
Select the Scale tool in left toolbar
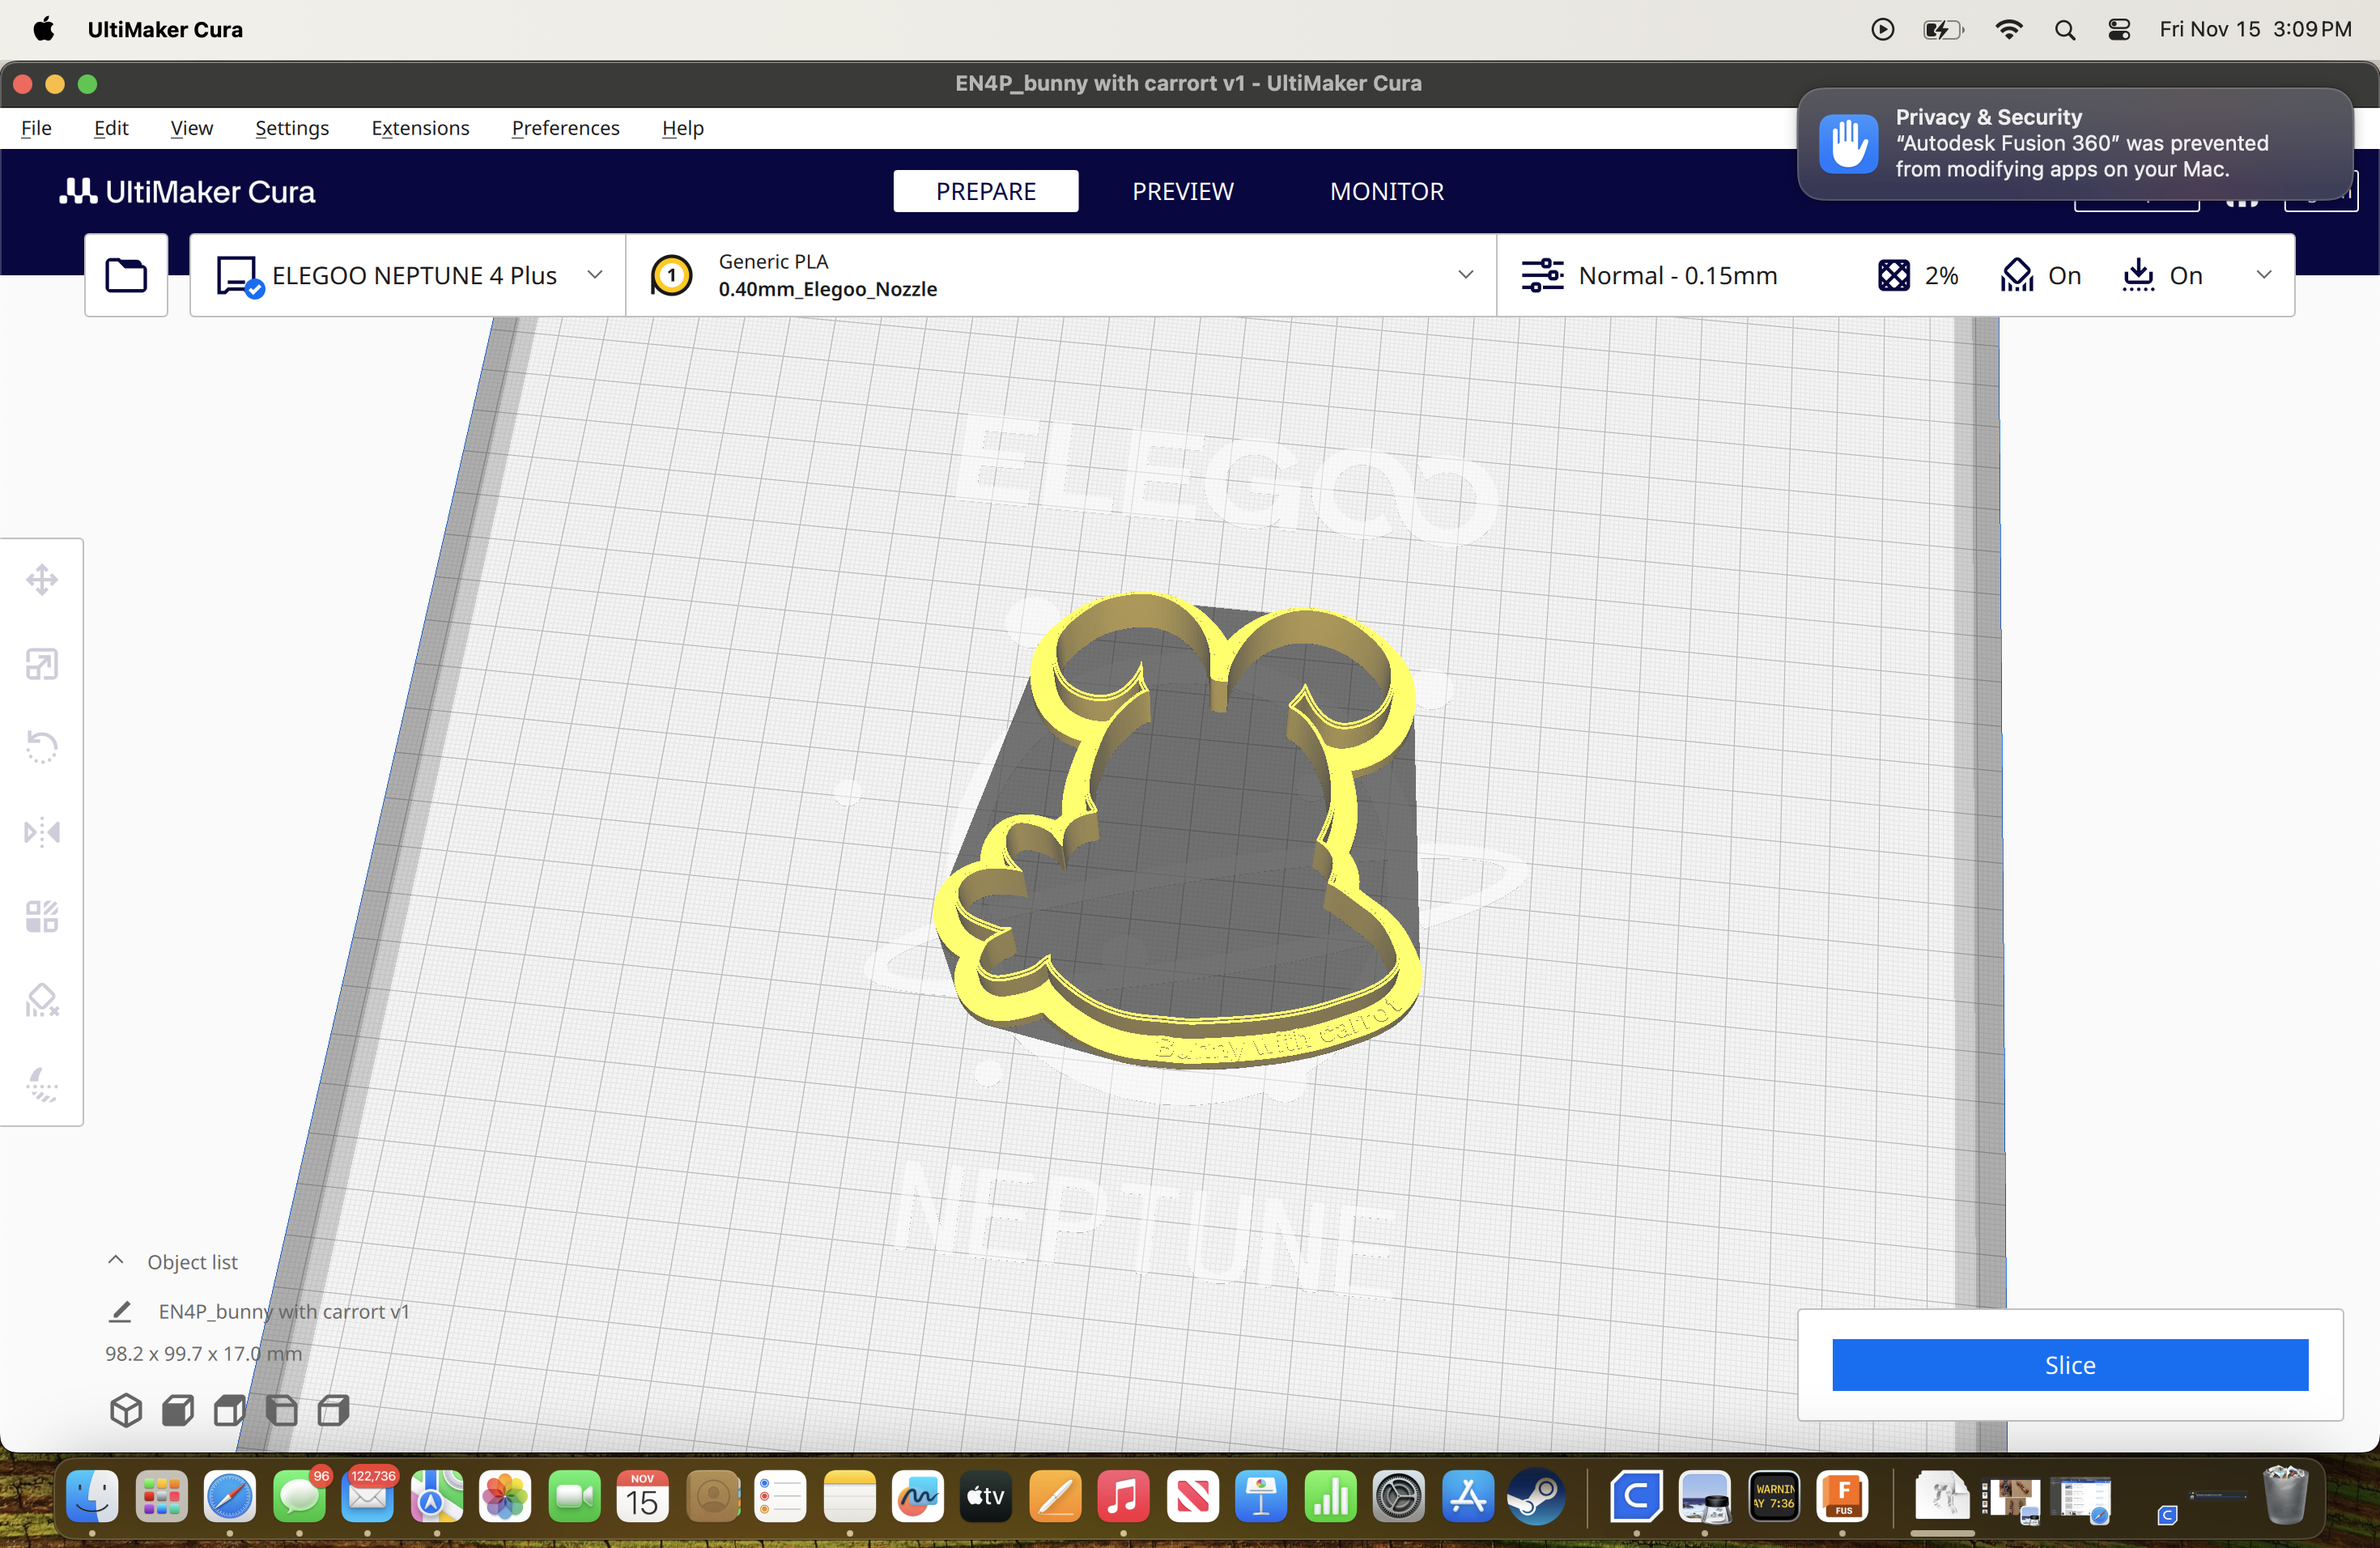[x=42, y=664]
